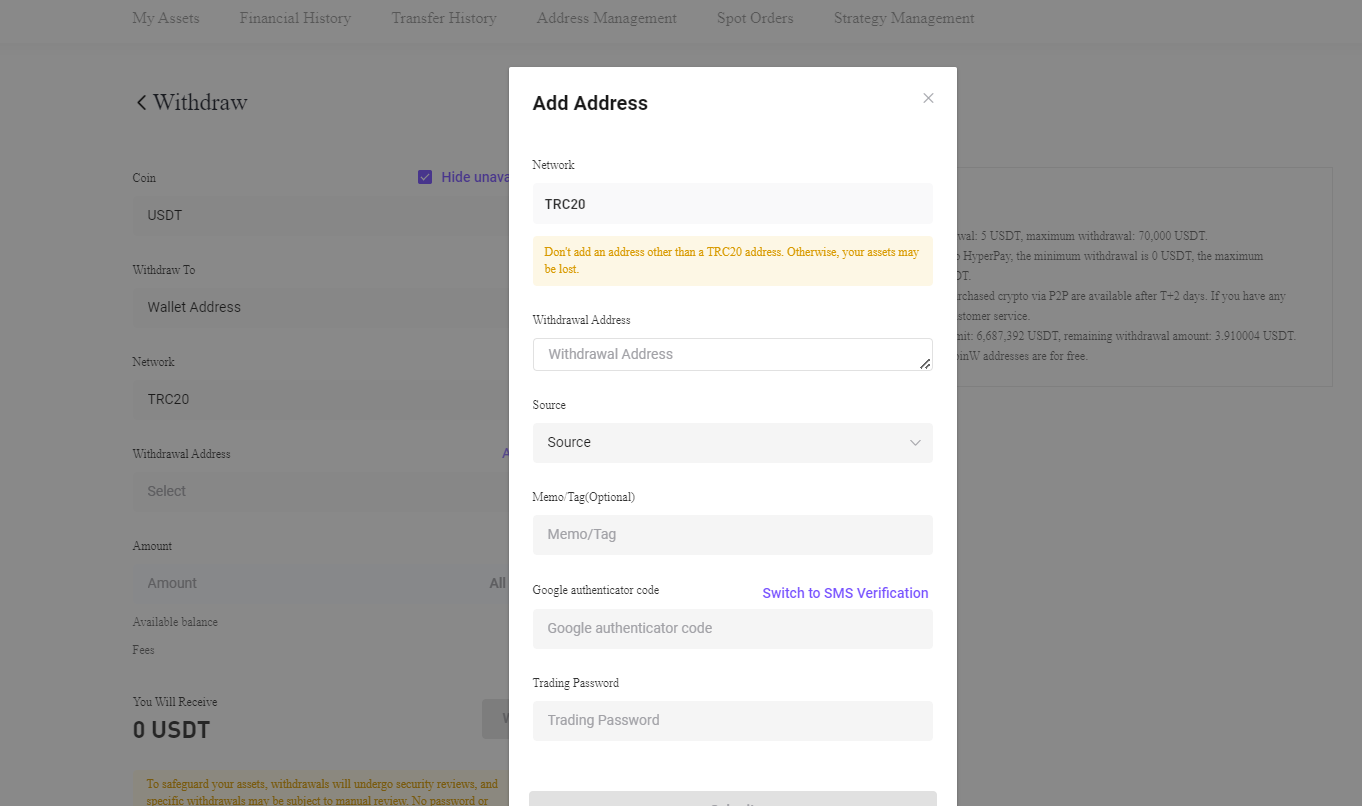Click the resize handle on Withdrawal Address textarea
The image size is (1362, 806).
point(925,365)
